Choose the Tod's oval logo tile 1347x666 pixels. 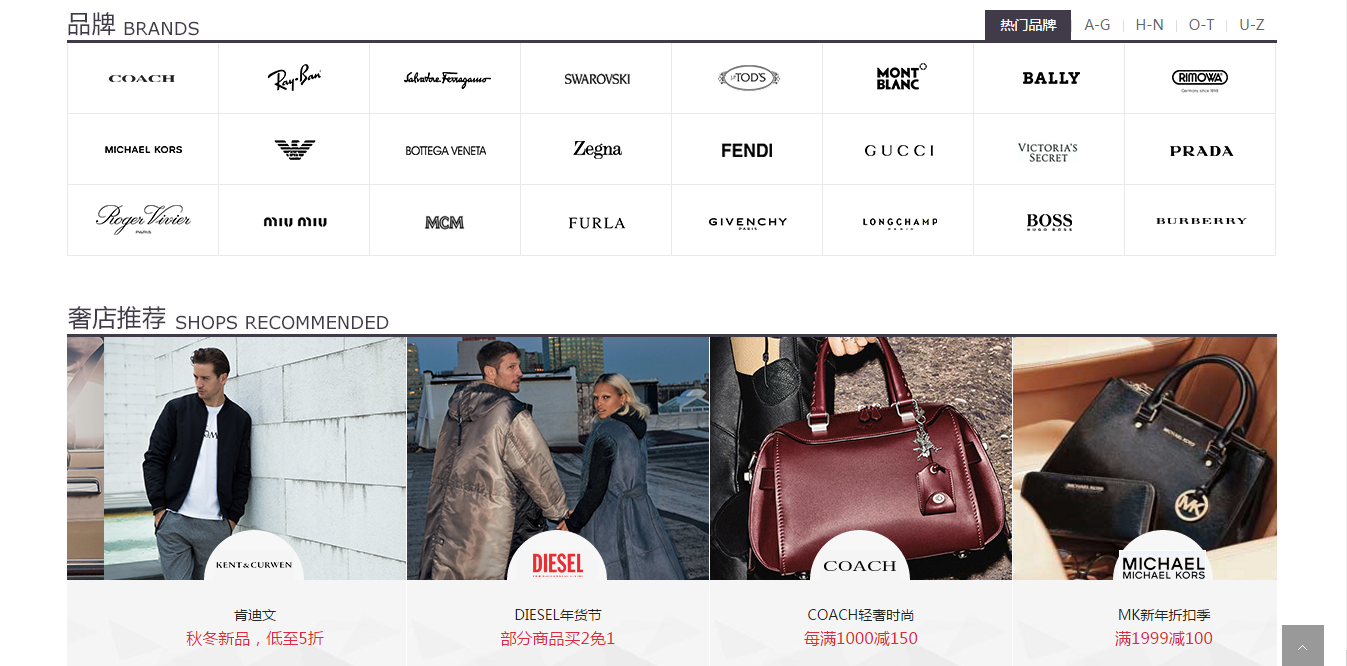click(747, 78)
